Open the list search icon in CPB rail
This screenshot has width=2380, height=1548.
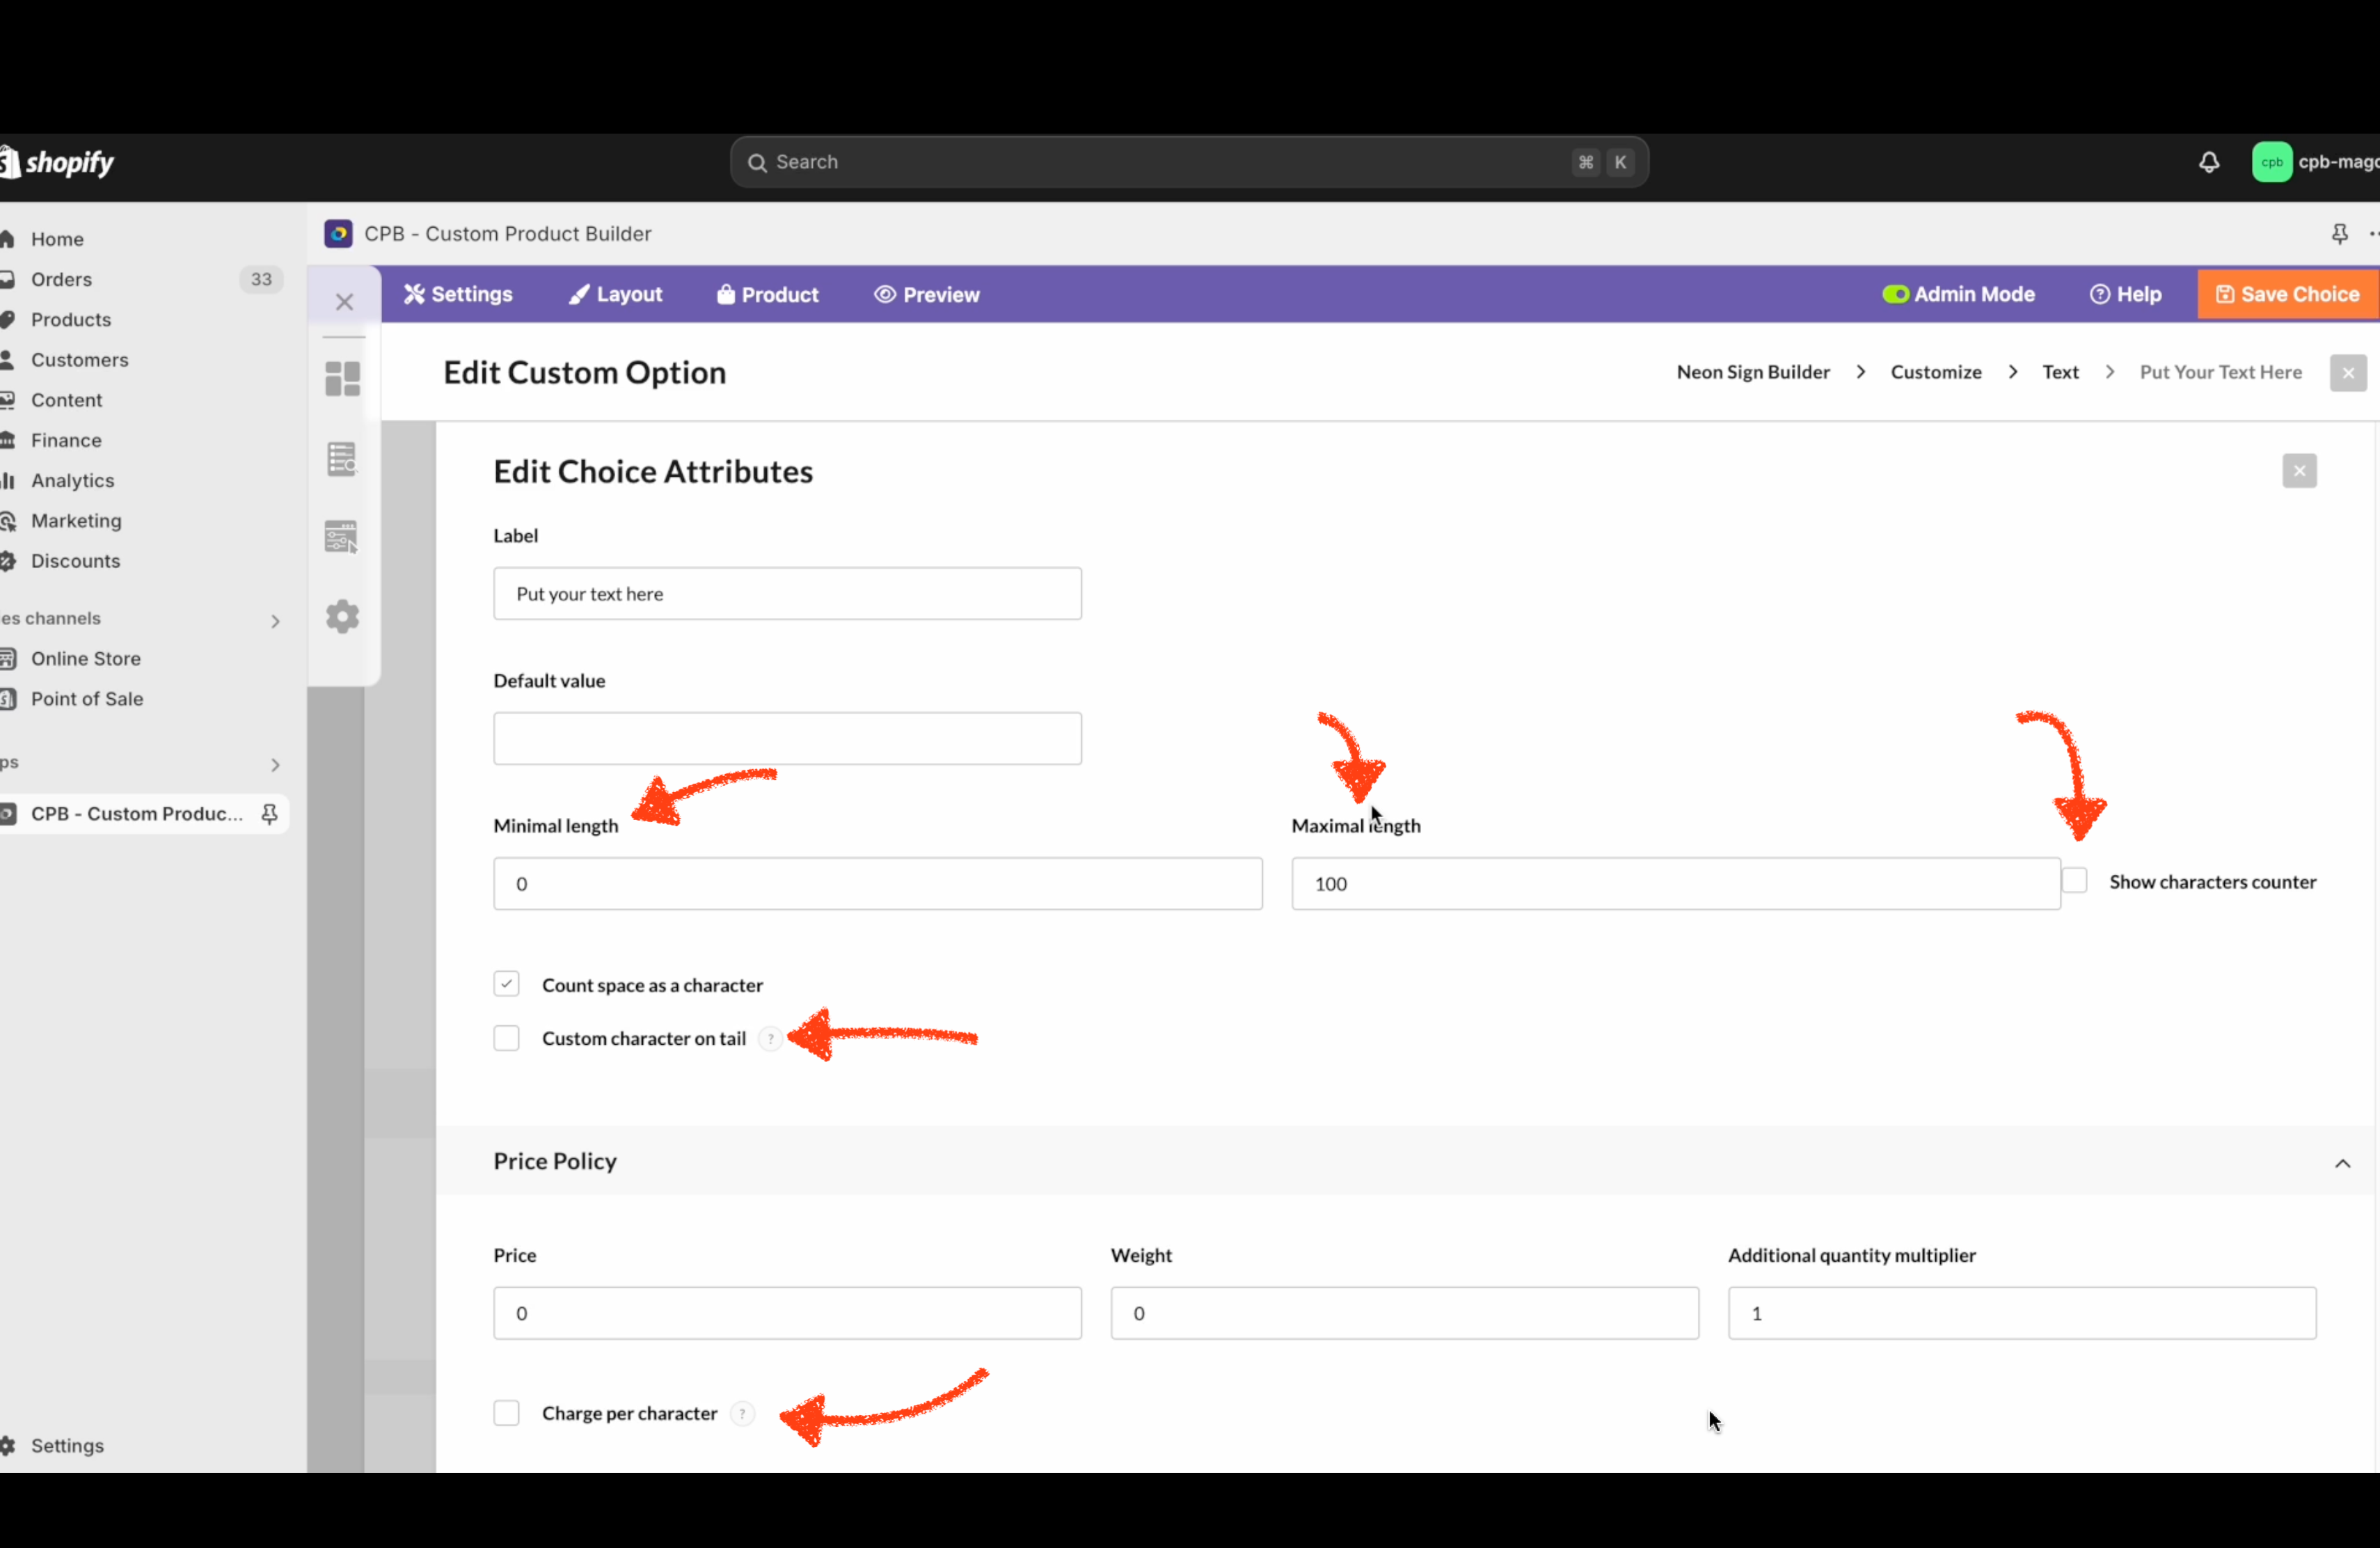tap(342, 459)
